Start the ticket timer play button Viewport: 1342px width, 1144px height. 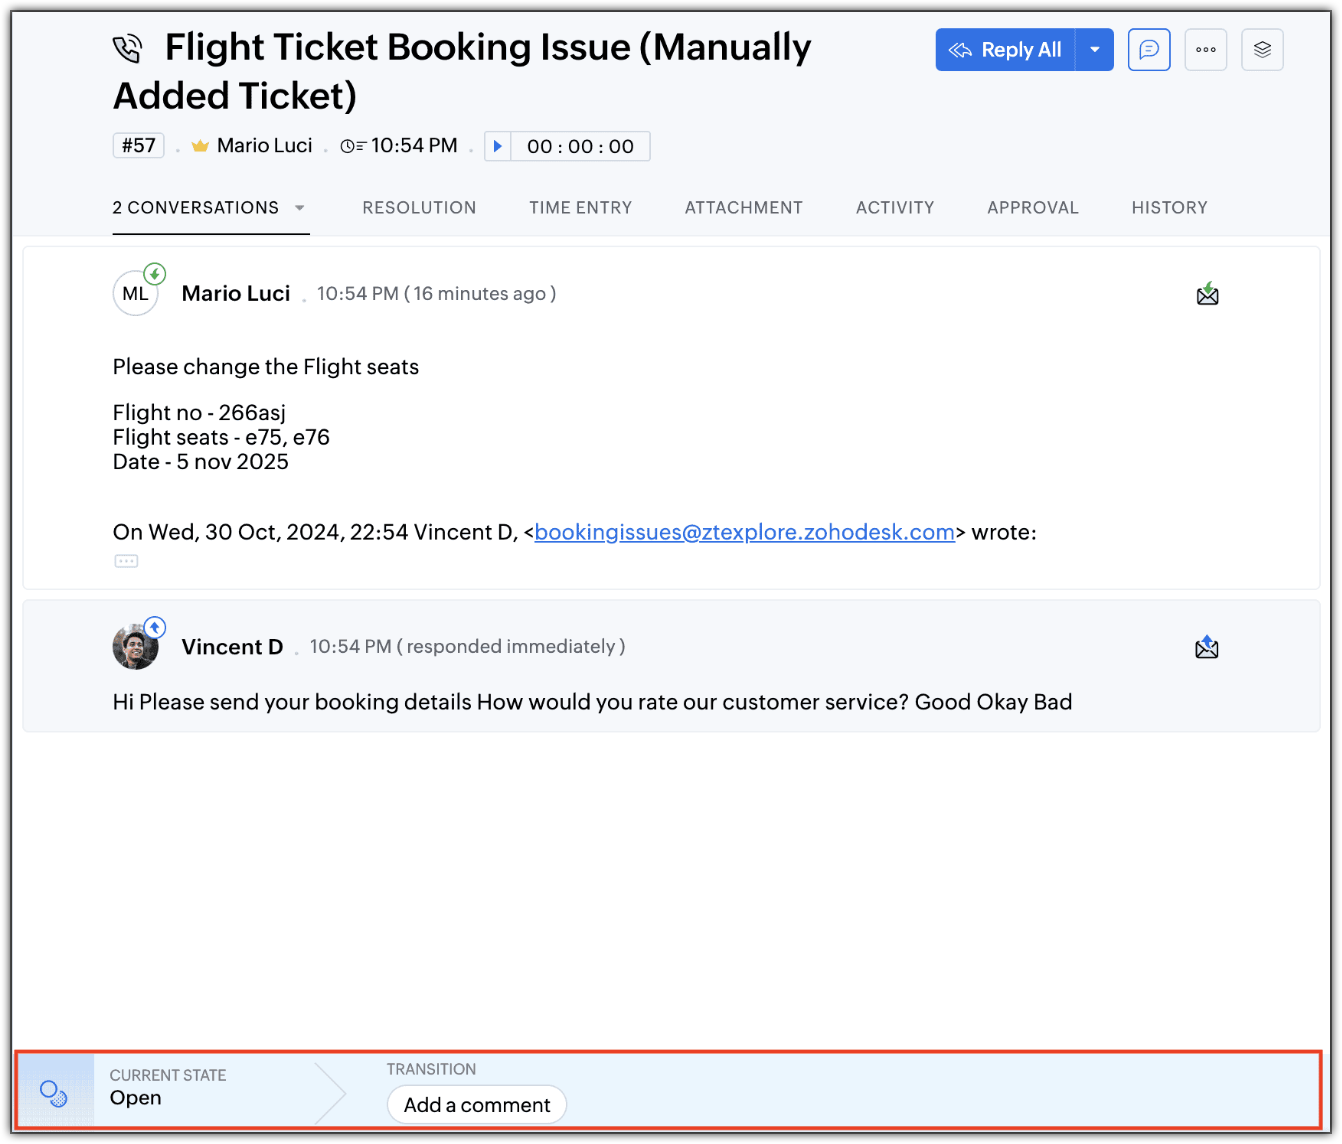pyautogui.click(x=498, y=146)
